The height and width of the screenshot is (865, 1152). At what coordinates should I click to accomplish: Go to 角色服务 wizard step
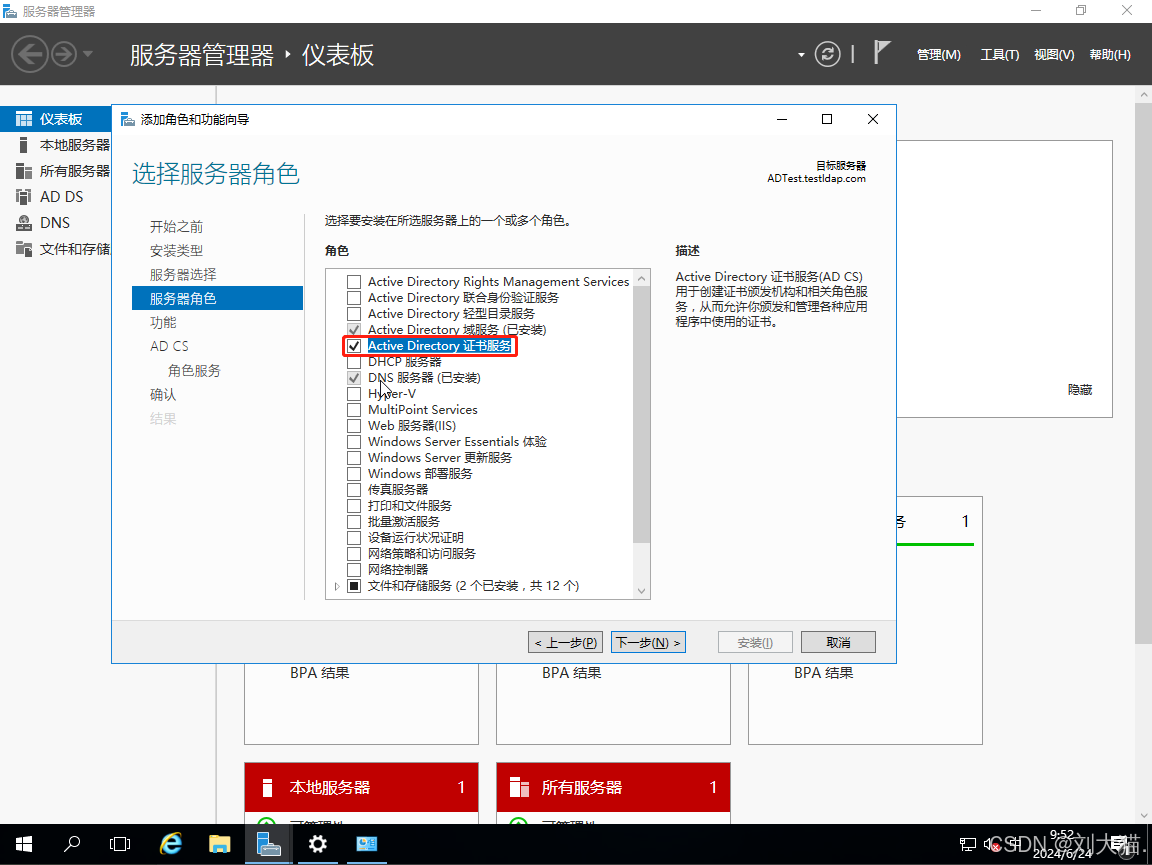coord(194,370)
